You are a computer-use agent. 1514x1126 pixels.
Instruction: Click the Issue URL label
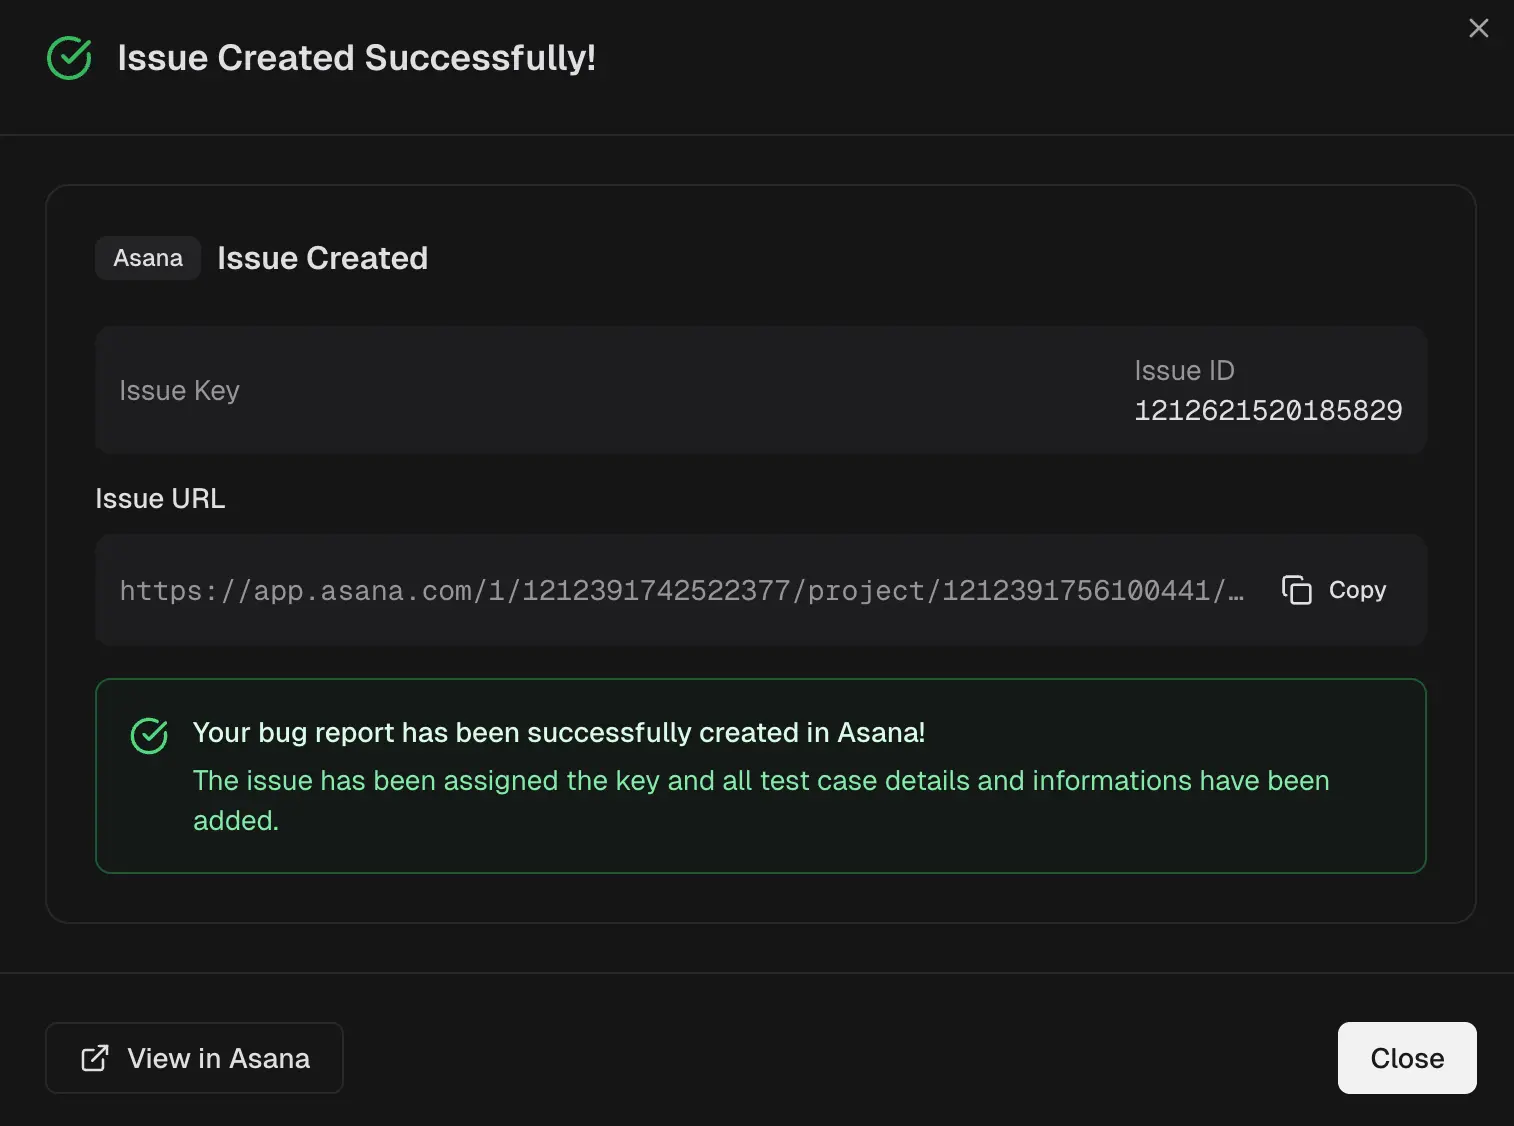coord(159,498)
